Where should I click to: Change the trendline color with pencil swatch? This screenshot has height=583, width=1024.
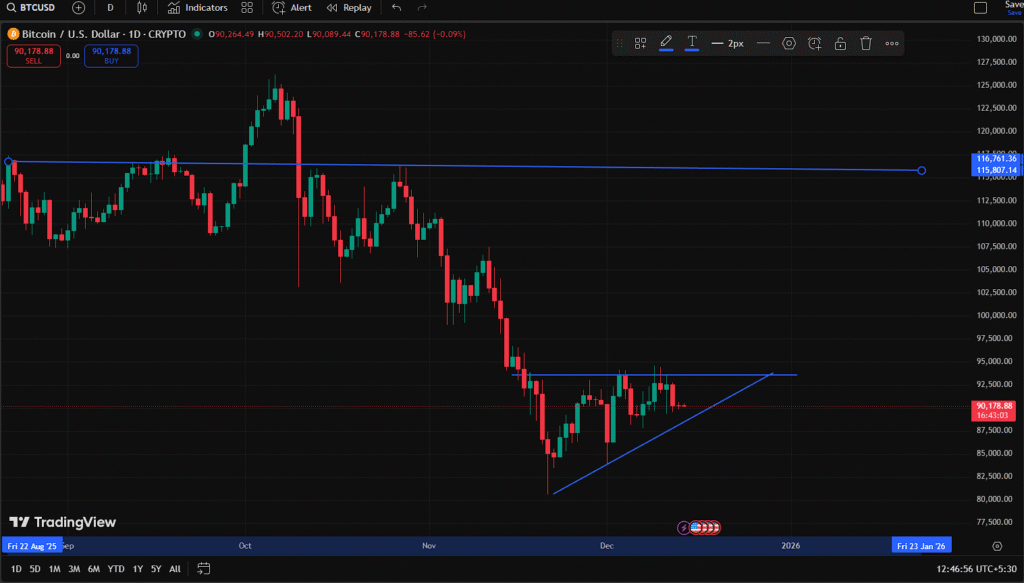pyautogui.click(x=666, y=43)
